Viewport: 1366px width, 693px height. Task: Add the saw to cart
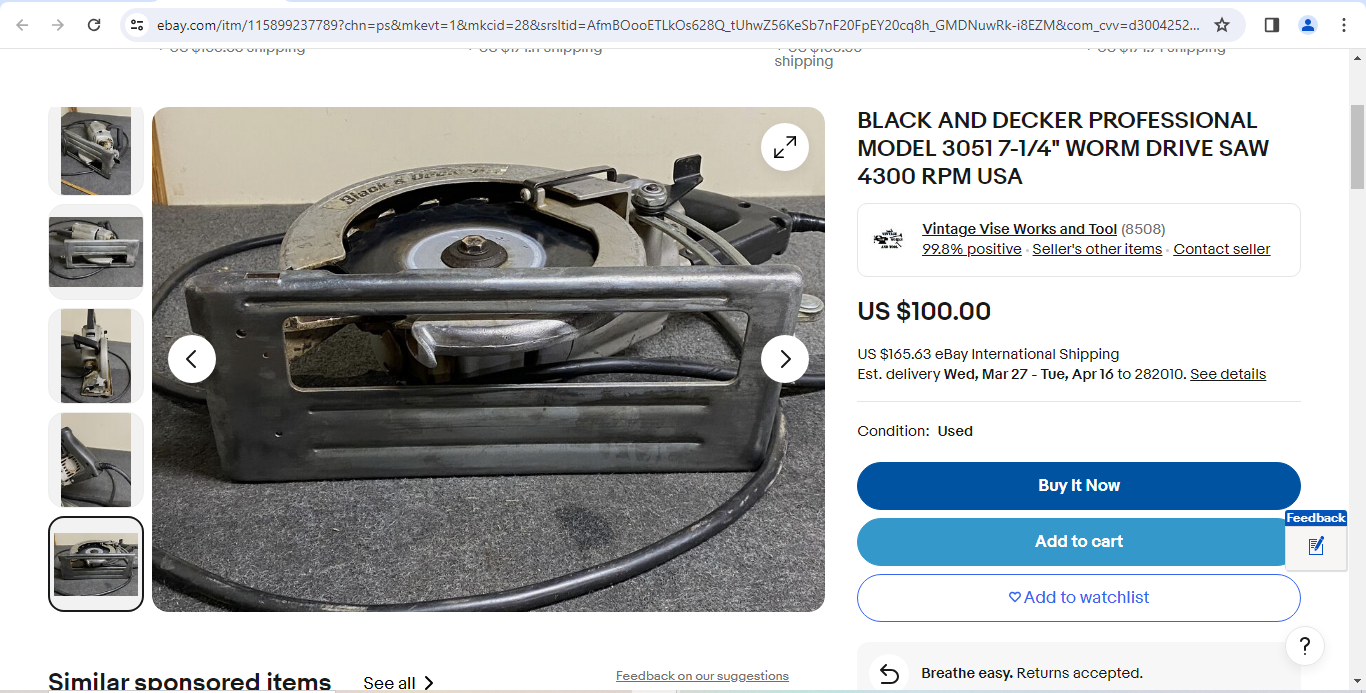1079,542
